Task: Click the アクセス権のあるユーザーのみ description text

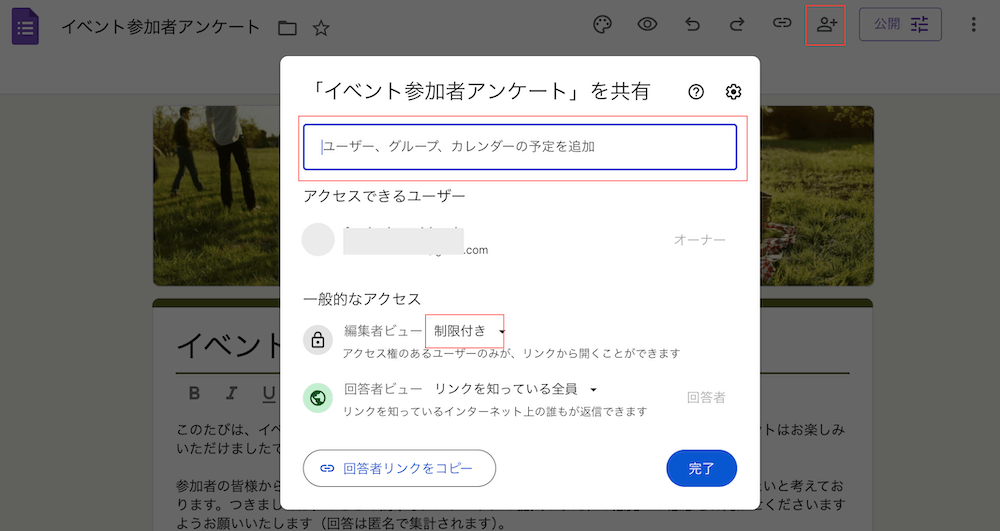Action: 511,353
